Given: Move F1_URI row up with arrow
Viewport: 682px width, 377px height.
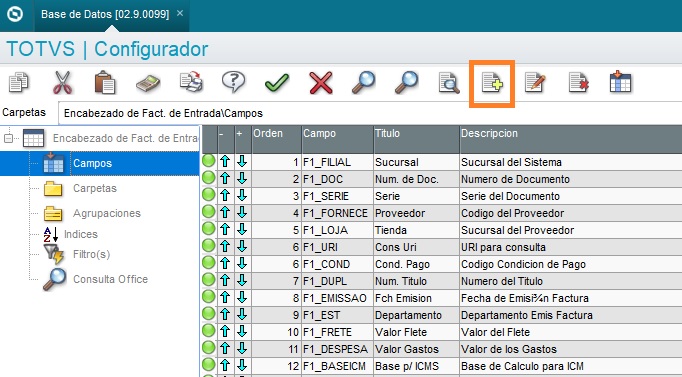Looking at the screenshot, I should coord(225,247).
